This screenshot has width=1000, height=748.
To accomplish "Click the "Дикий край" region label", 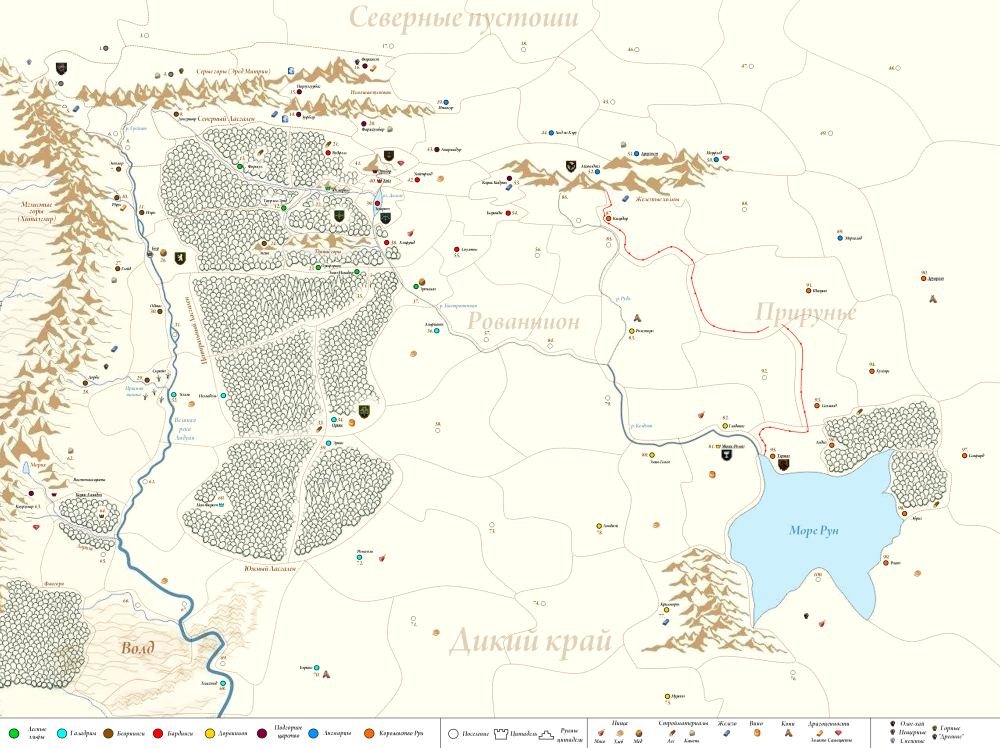I will [530, 640].
